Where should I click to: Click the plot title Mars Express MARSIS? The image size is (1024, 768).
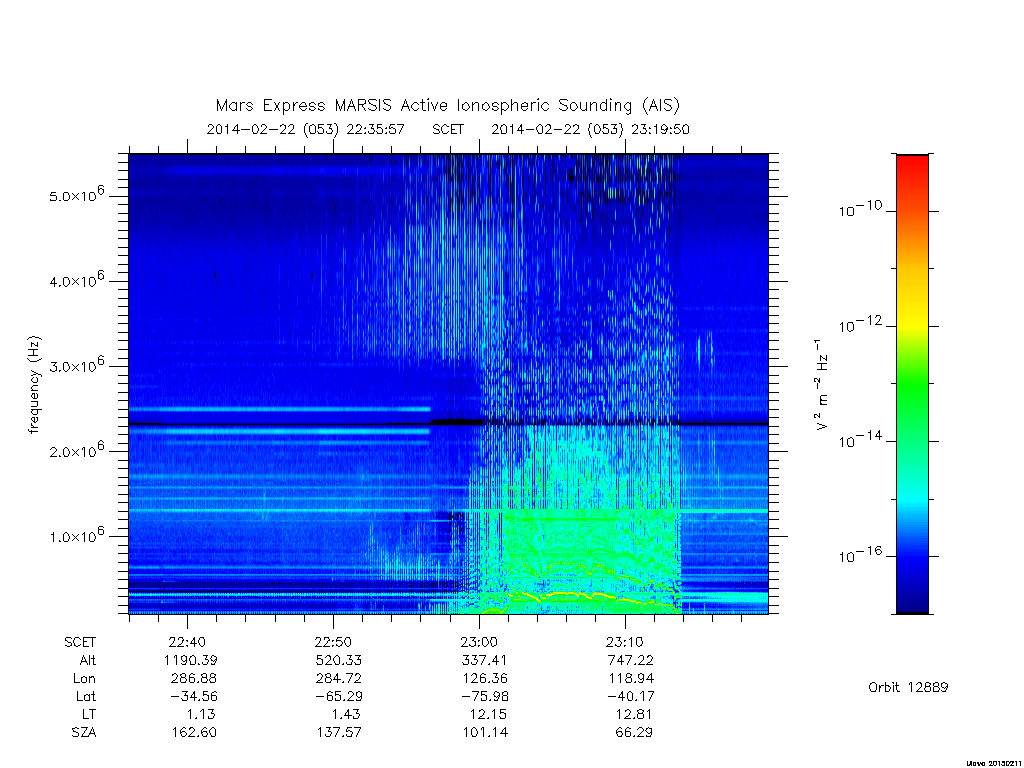tap(447, 105)
